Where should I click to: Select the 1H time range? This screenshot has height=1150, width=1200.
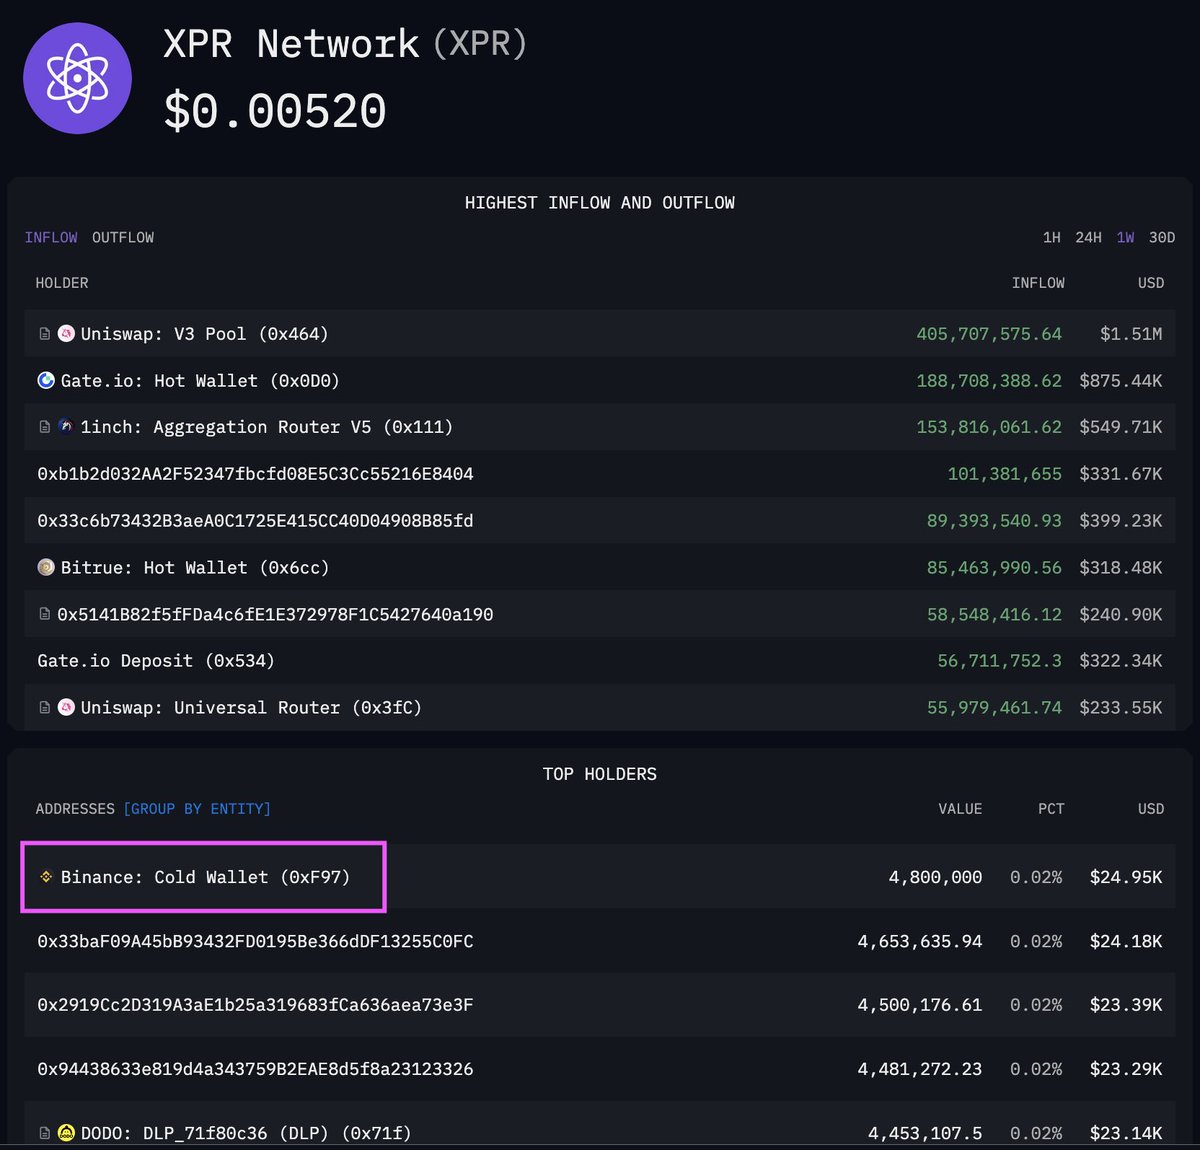pyautogui.click(x=1052, y=237)
